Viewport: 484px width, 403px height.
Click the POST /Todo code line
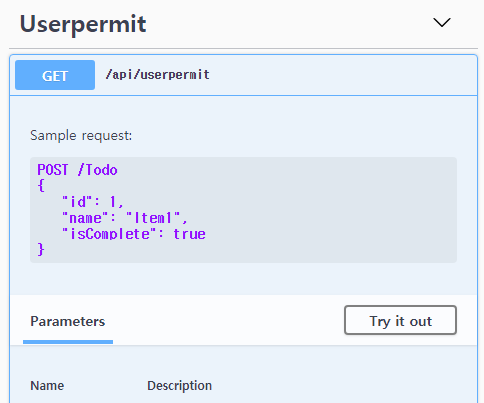77,170
